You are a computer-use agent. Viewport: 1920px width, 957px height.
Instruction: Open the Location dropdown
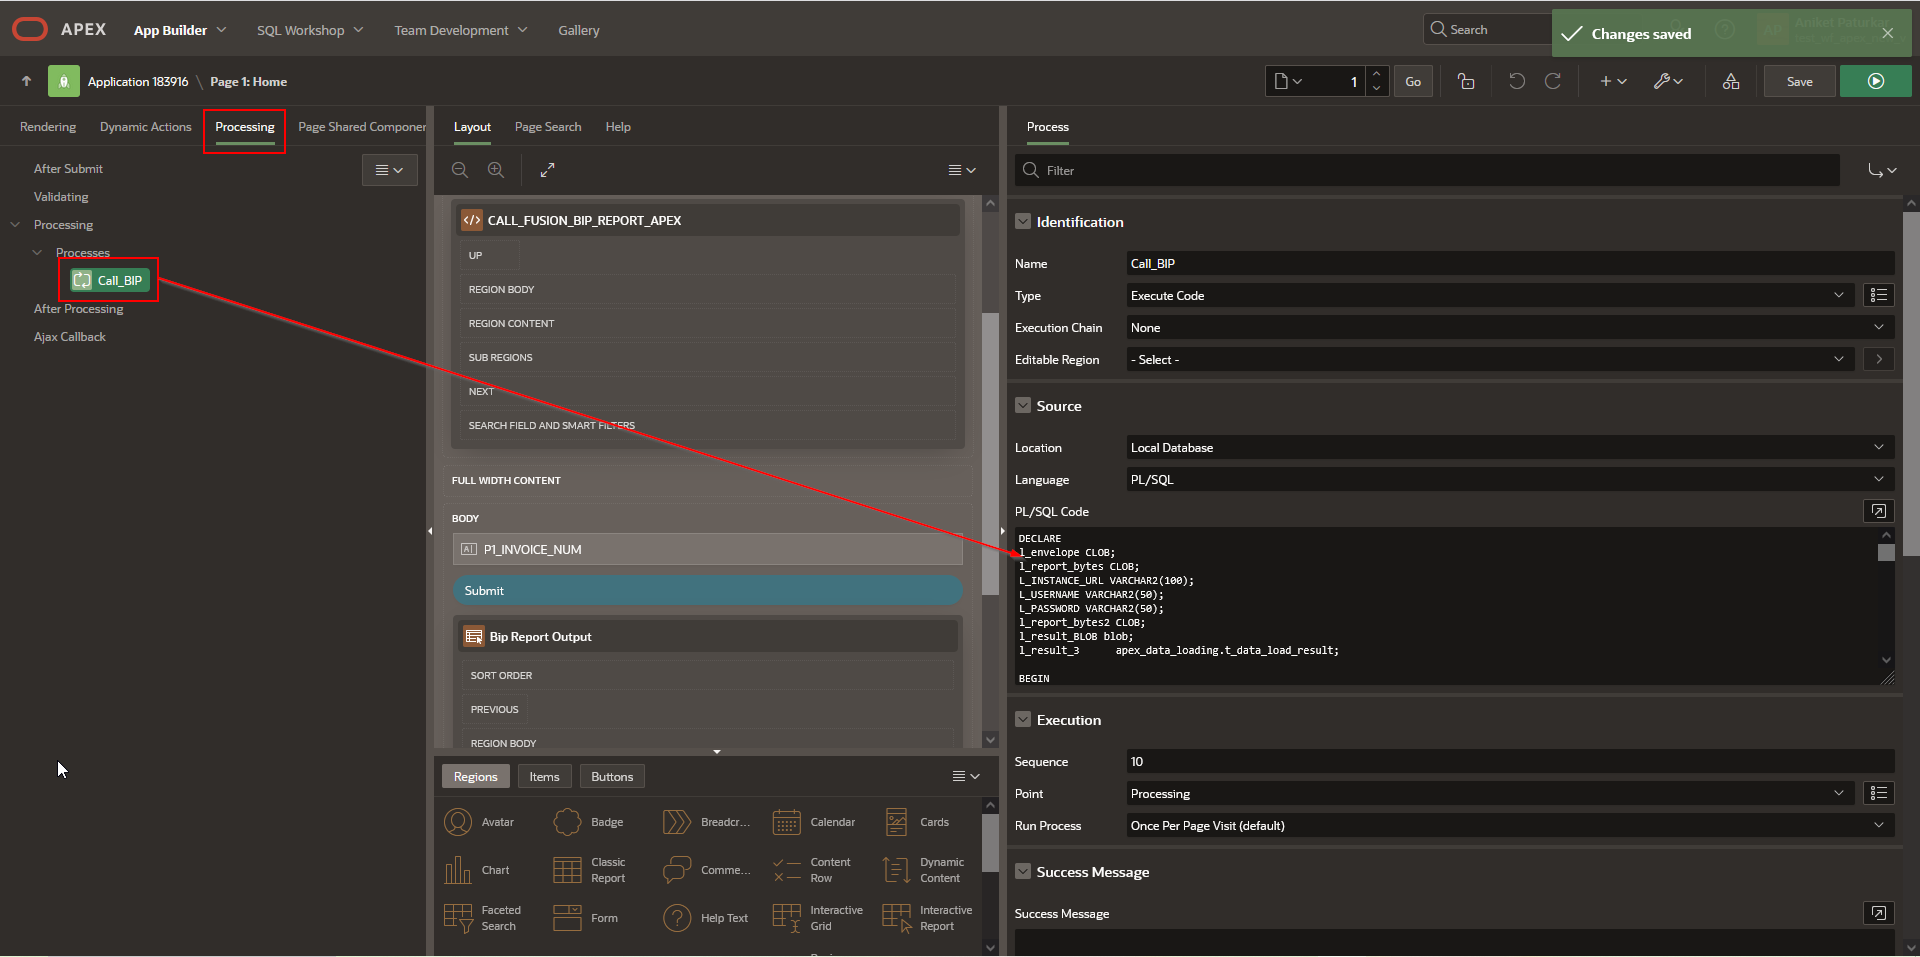coord(1510,447)
